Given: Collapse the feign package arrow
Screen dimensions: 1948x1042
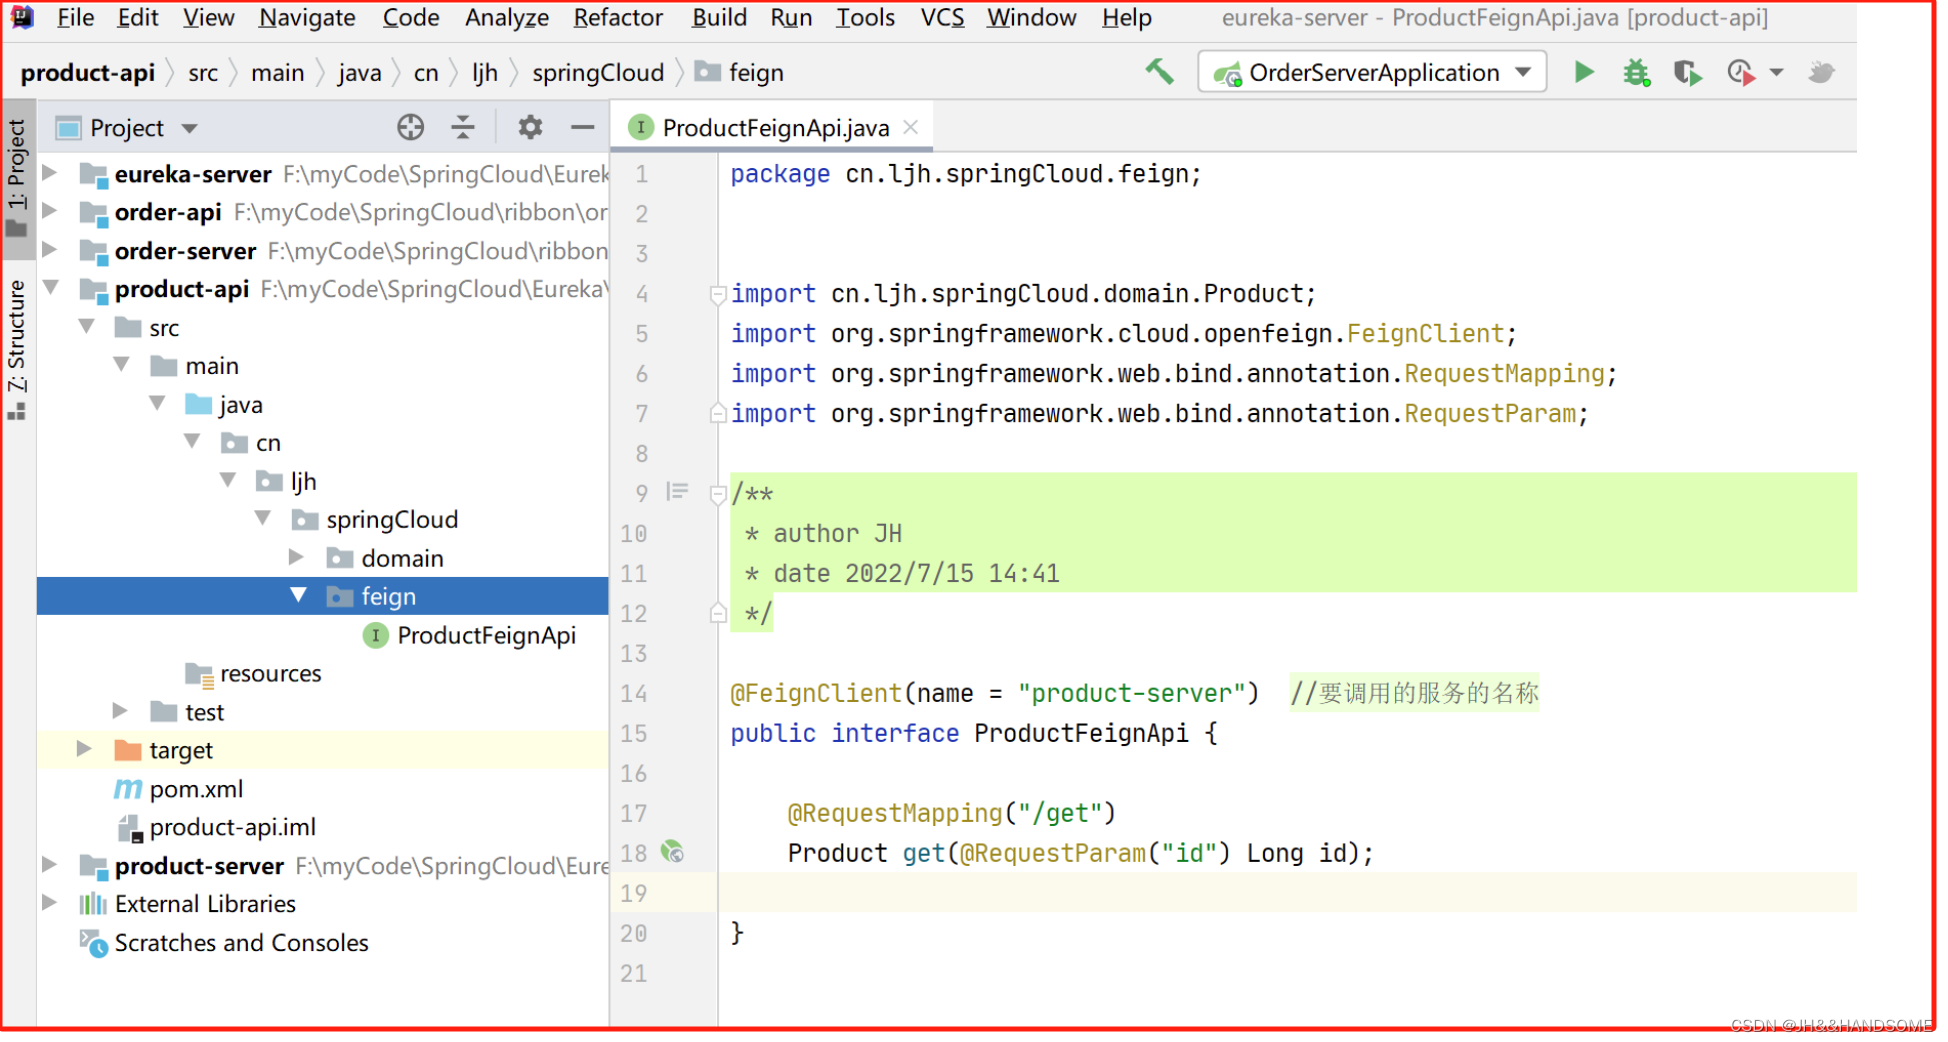Looking at the screenshot, I should (x=299, y=597).
